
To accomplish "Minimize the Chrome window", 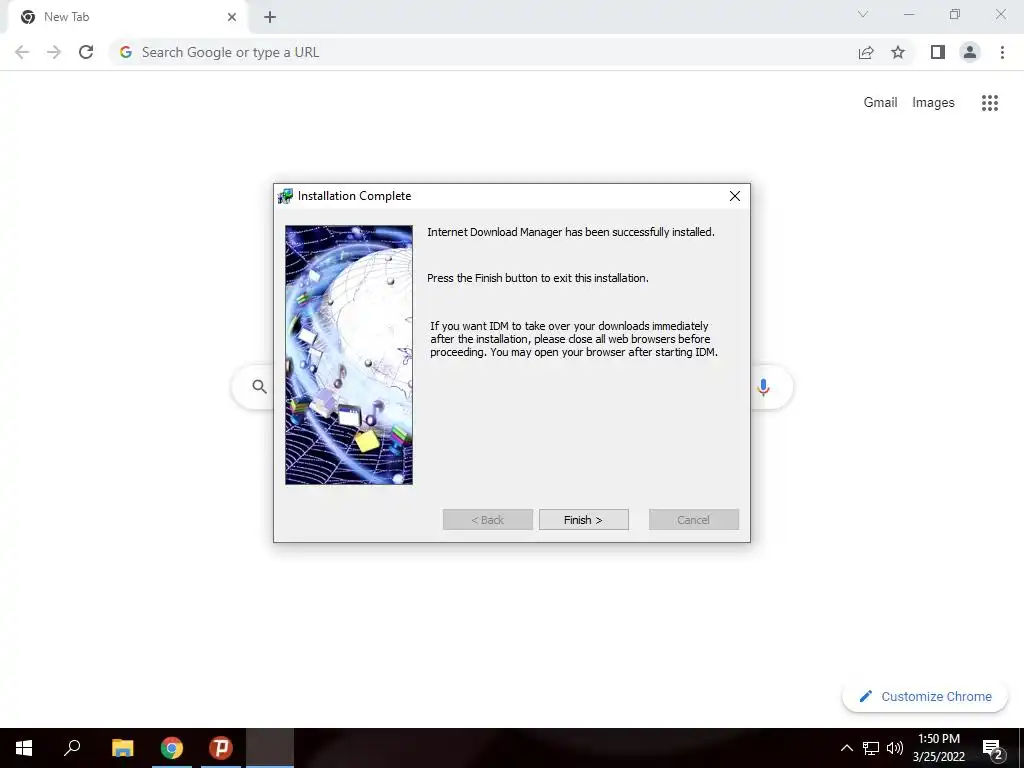I will 909,14.
